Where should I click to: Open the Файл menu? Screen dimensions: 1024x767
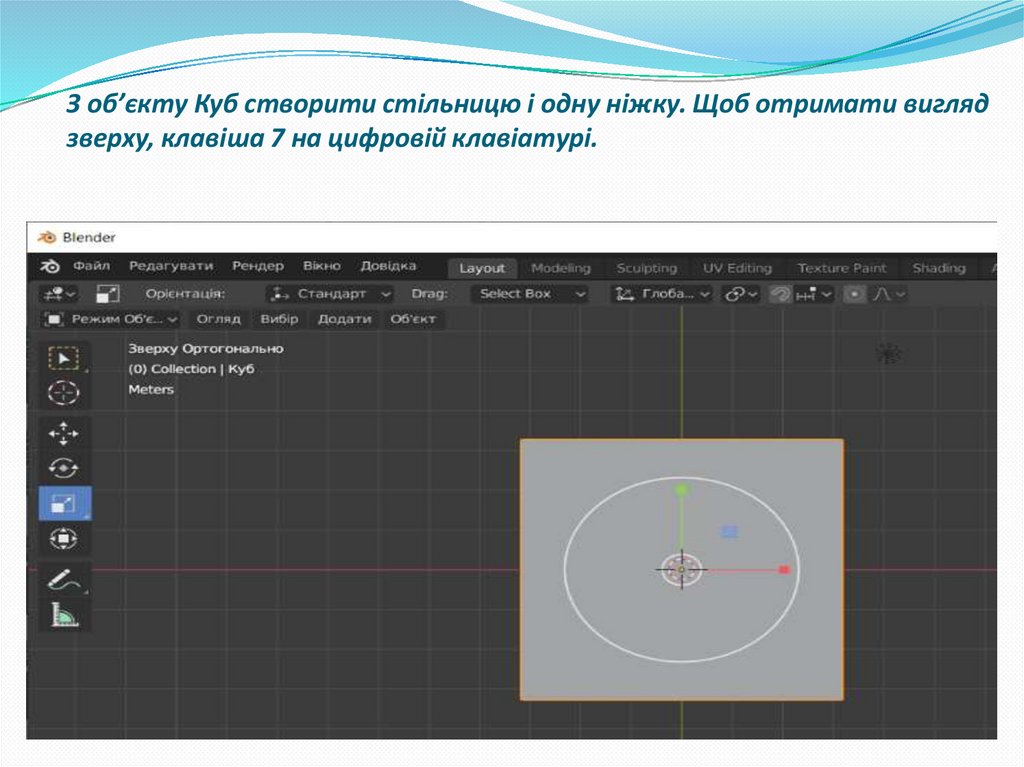pyautogui.click(x=91, y=267)
